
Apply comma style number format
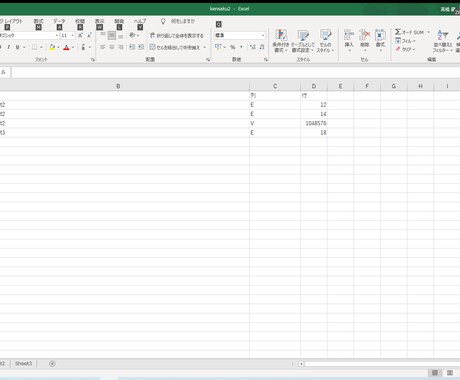[241, 47]
